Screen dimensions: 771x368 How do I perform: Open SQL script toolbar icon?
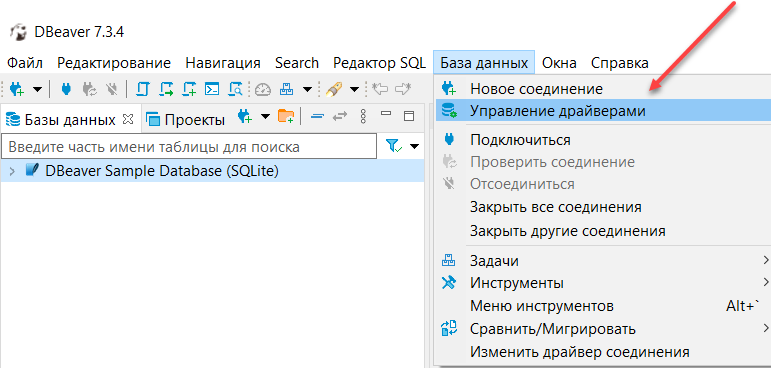coord(143,89)
